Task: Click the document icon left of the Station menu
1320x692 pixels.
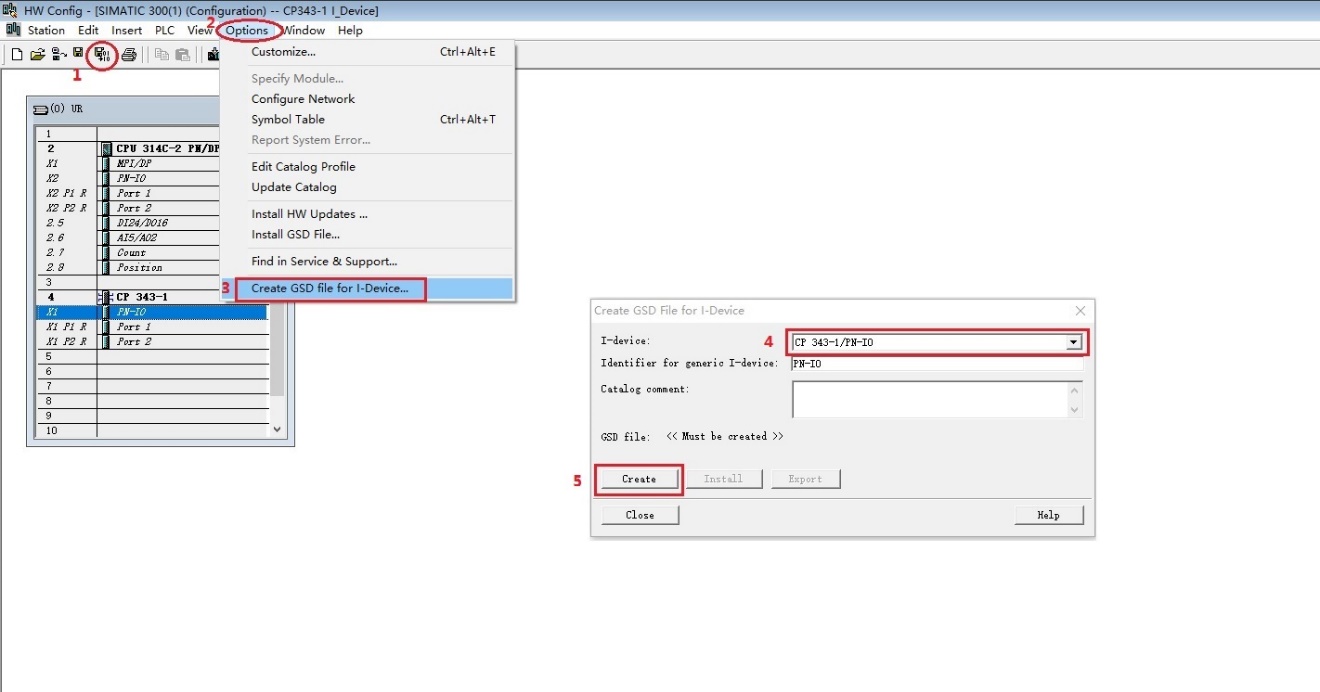Action: pyautogui.click(x=13, y=30)
